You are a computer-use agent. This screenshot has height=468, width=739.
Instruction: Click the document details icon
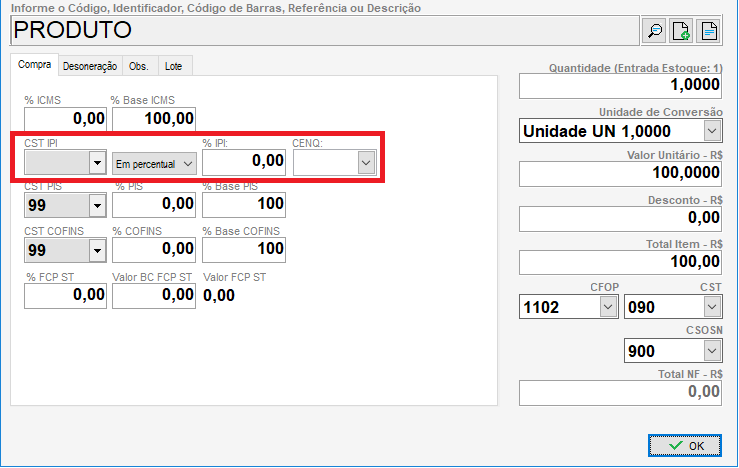[x=709, y=31]
